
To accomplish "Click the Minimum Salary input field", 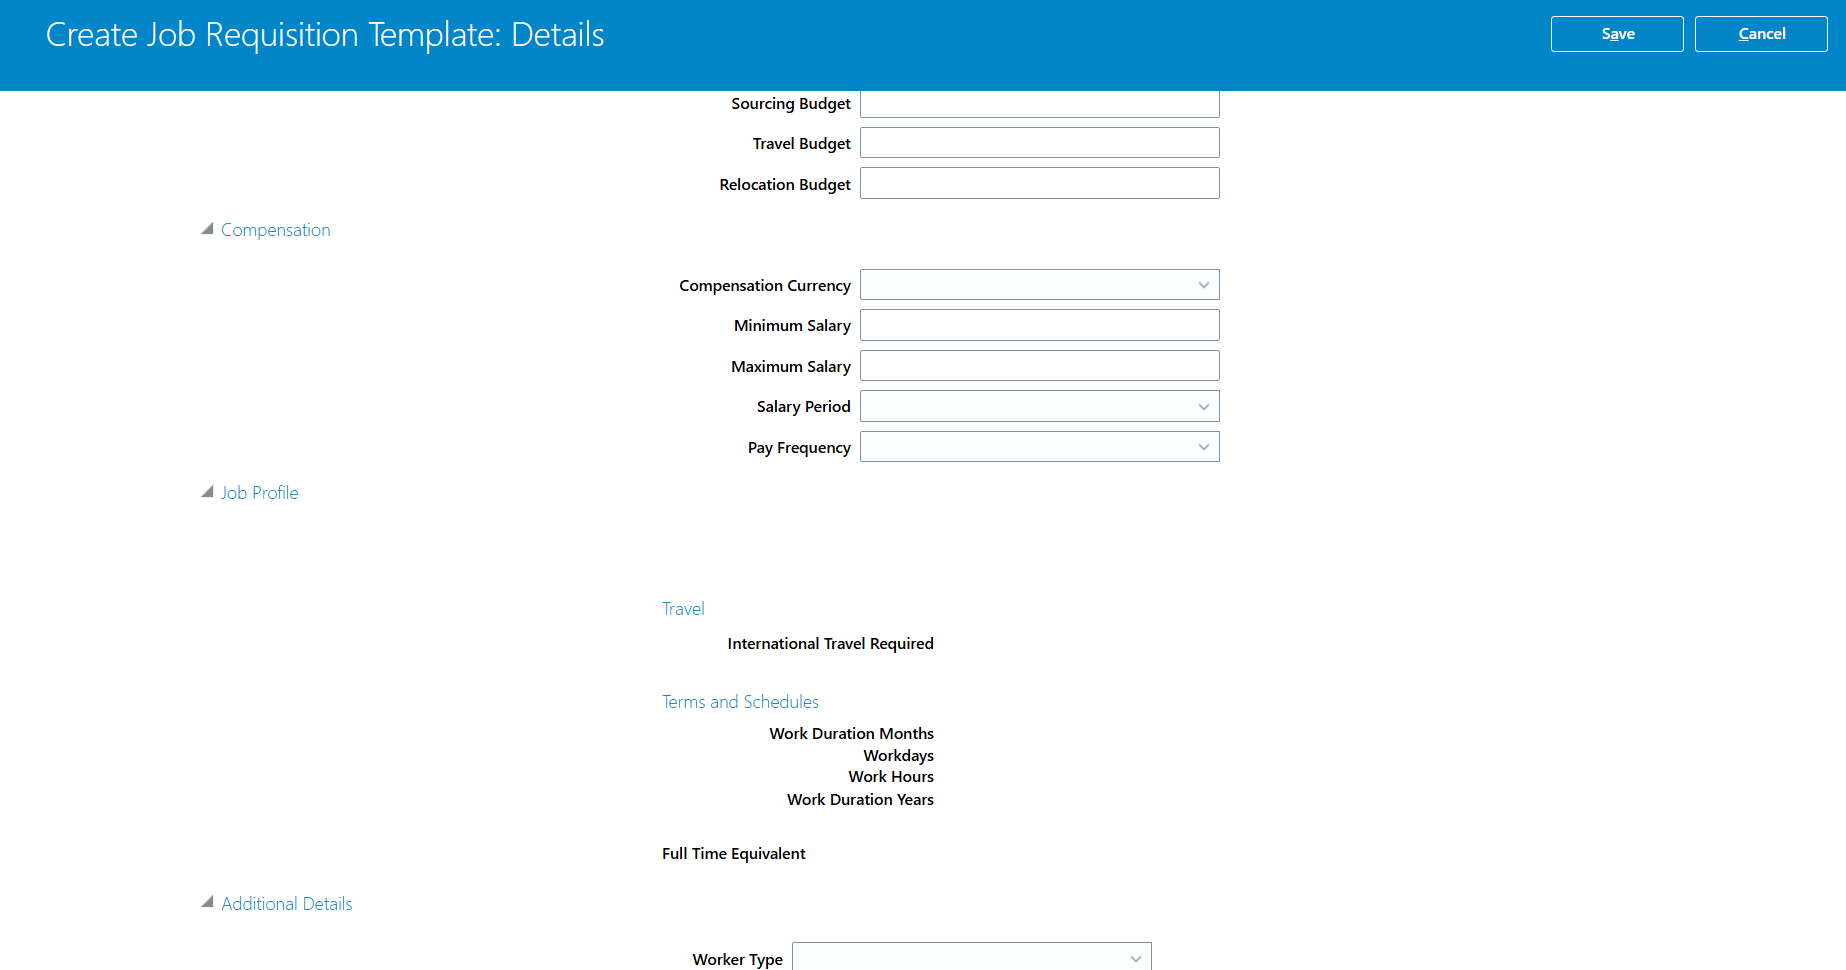I will [1040, 325].
